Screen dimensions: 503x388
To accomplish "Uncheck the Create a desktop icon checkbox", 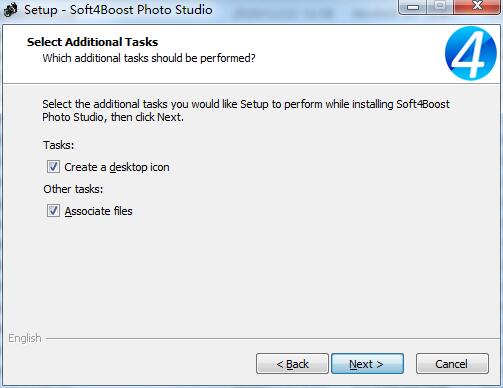I will click(53, 167).
